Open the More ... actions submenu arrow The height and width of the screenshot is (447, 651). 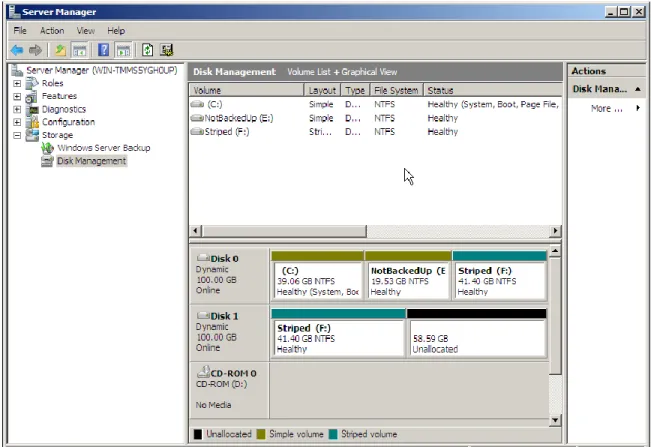[638, 108]
